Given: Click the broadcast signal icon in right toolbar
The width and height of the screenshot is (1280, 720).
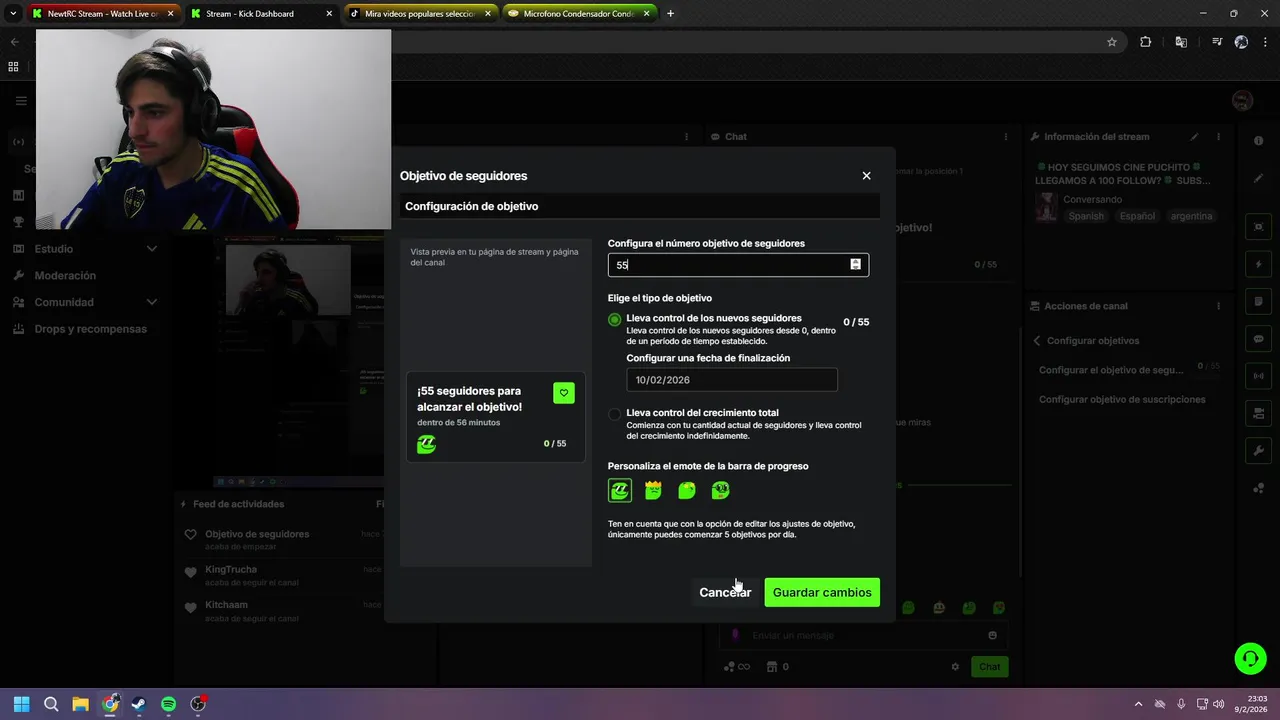Looking at the screenshot, I should [x=1258, y=377].
